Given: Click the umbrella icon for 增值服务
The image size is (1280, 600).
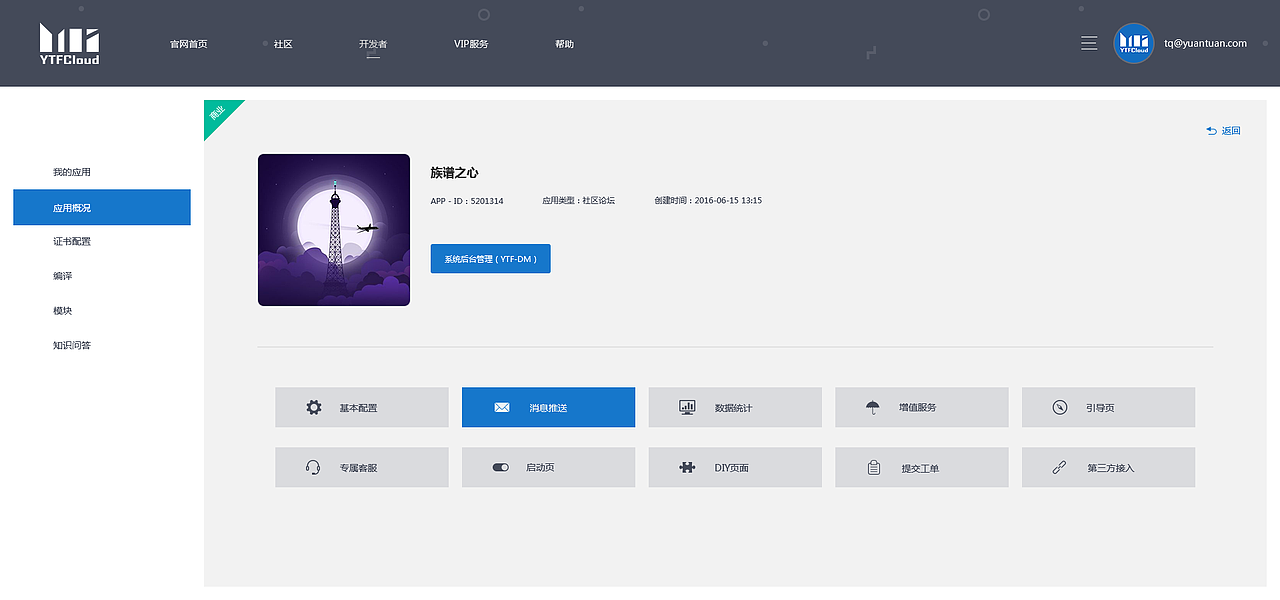Looking at the screenshot, I should [873, 407].
